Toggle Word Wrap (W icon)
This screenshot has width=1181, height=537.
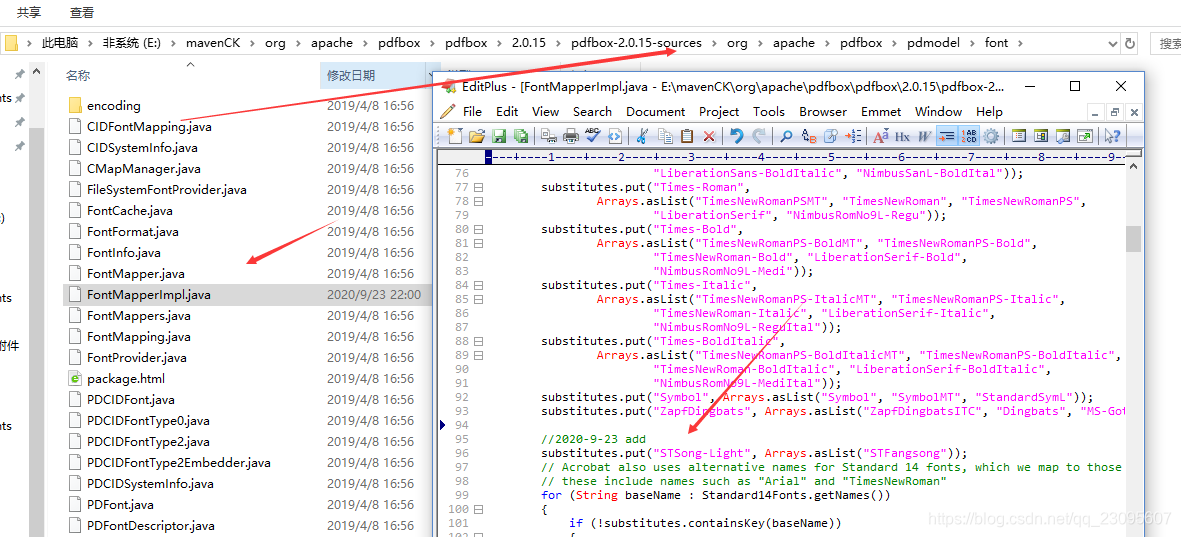(924, 136)
